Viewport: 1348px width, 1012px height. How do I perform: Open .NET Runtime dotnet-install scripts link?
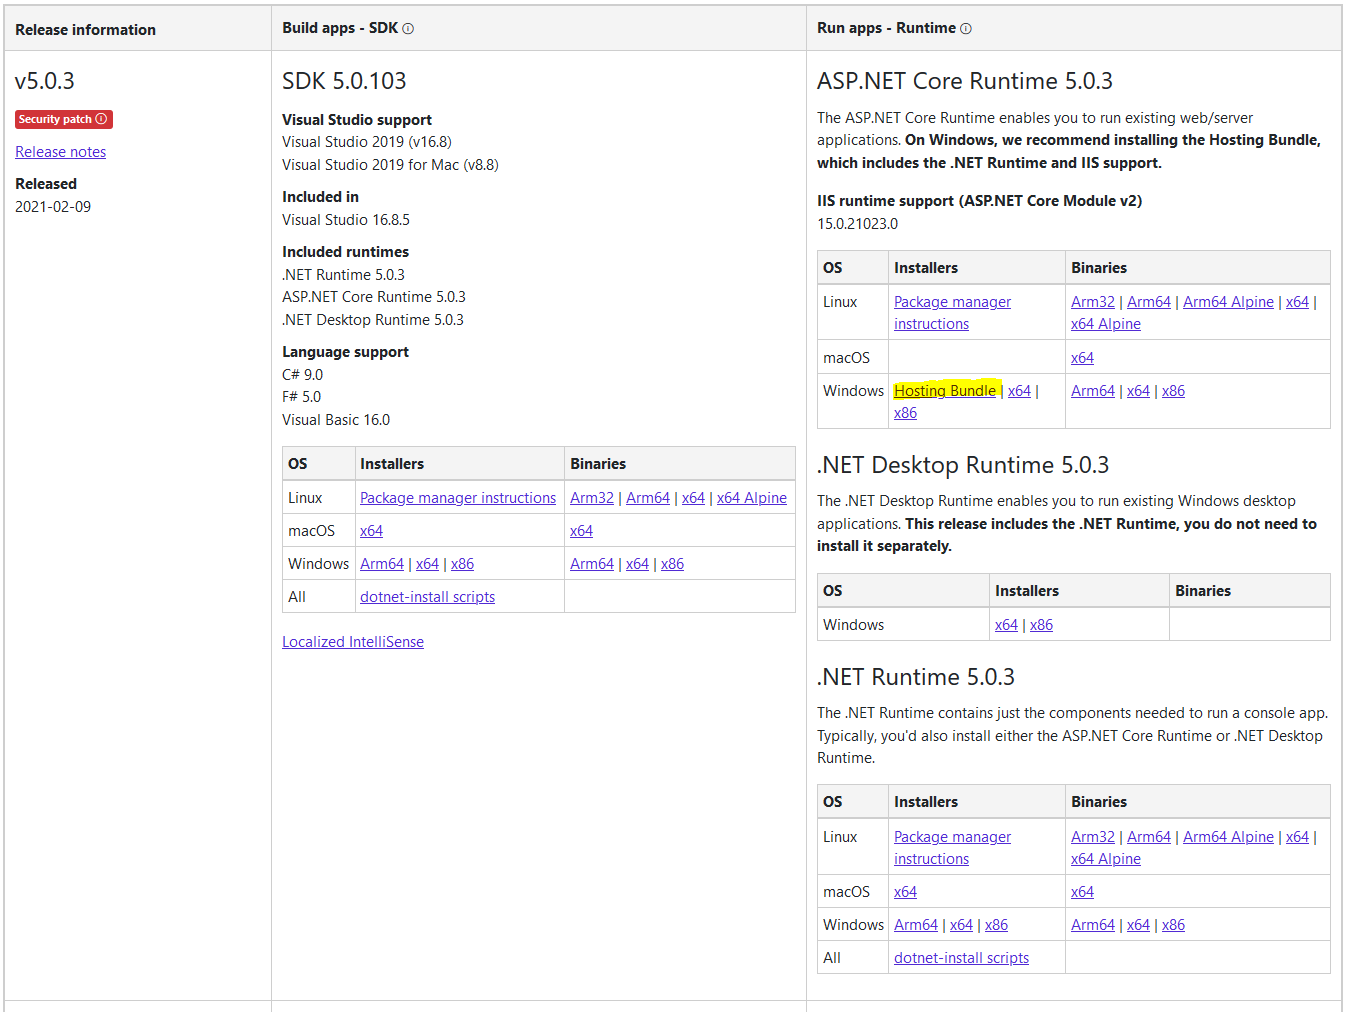(x=961, y=958)
